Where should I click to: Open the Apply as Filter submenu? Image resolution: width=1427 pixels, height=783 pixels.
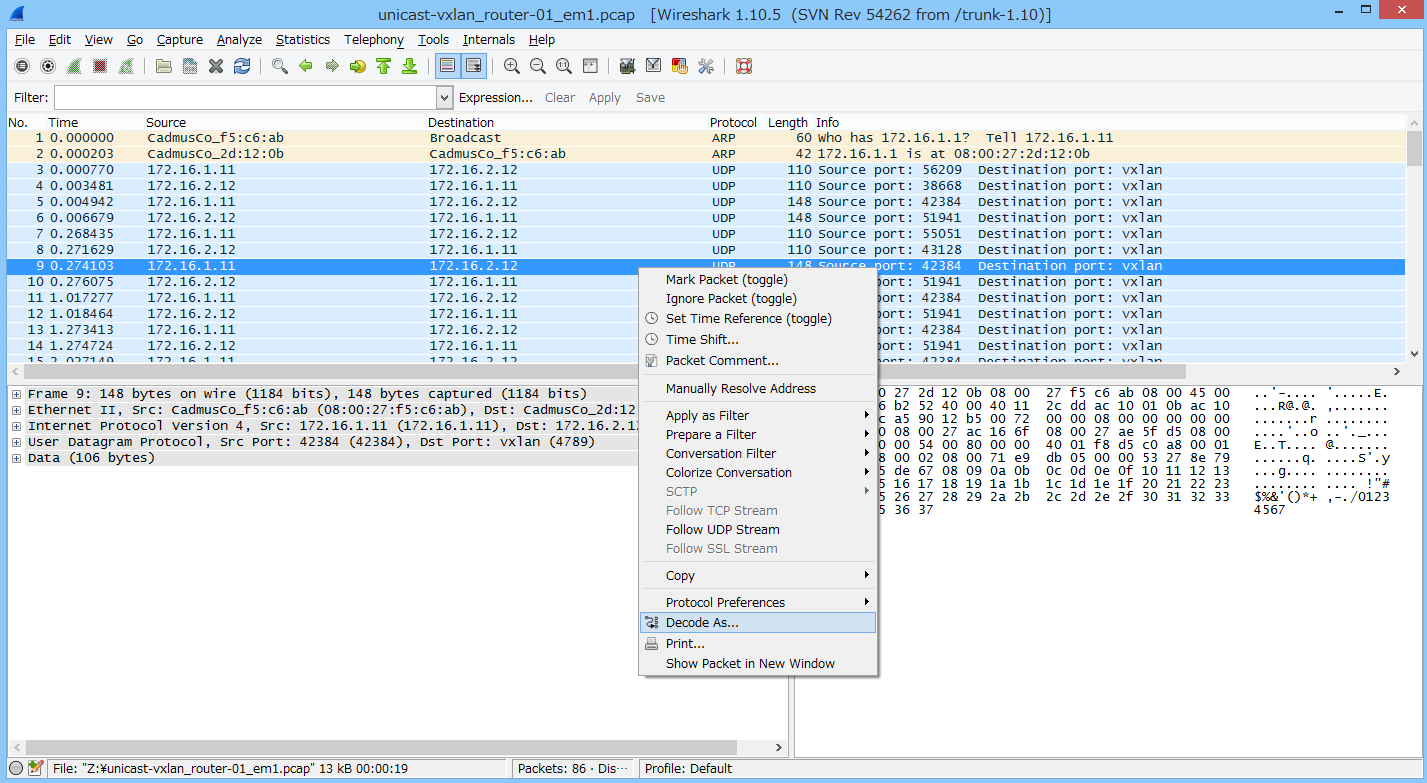pos(757,415)
